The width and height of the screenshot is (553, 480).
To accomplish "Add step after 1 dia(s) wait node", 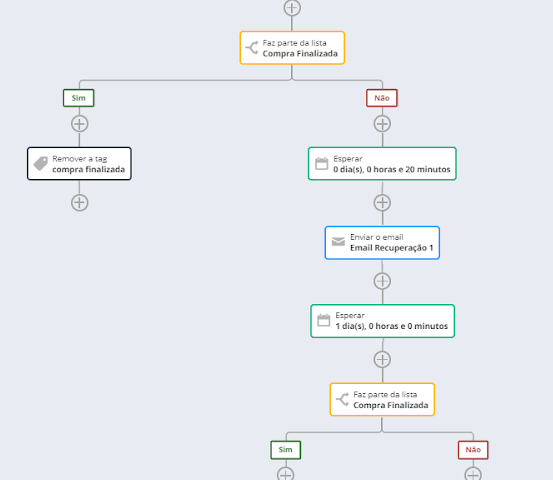I will pyautogui.click(x=382, y=360).
